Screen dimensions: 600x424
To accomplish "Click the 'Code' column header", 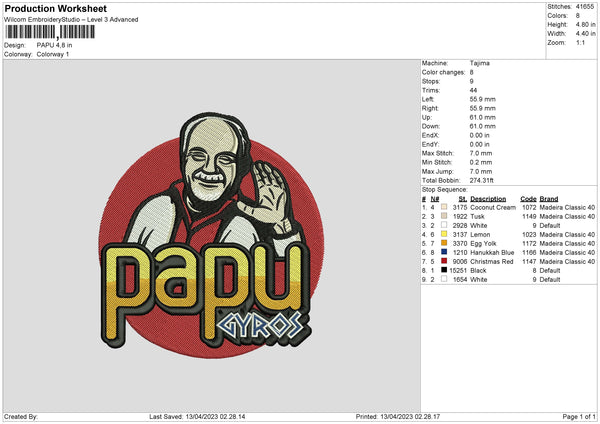I will pos(528,199).
